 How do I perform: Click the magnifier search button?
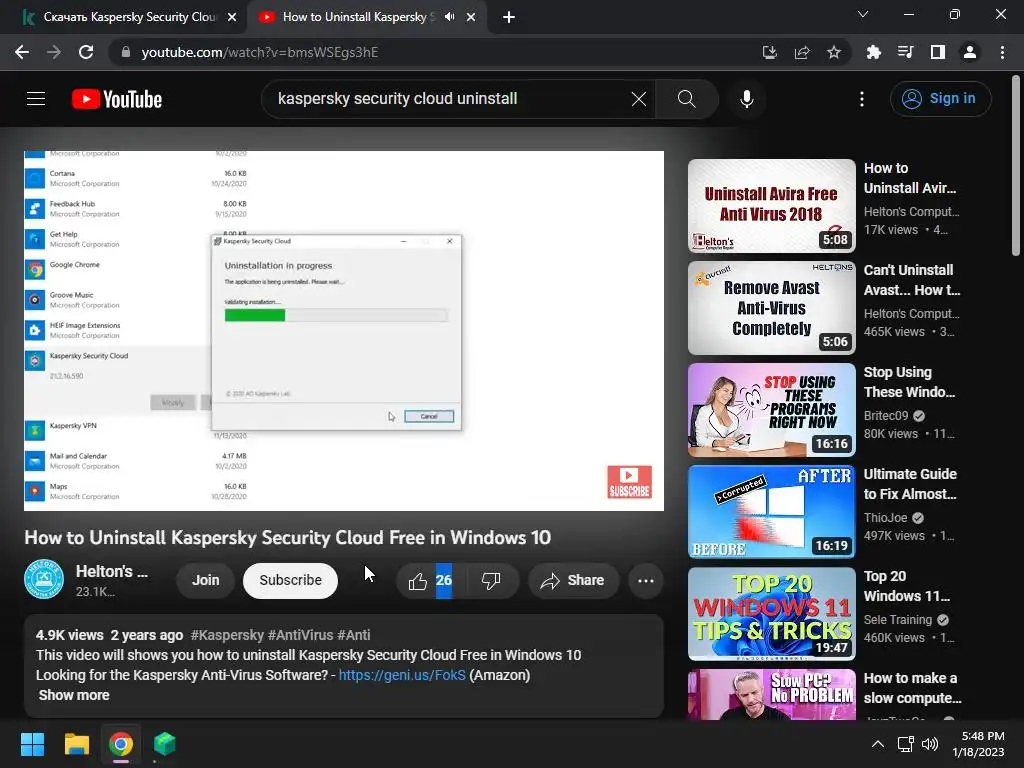pos(686,99)
